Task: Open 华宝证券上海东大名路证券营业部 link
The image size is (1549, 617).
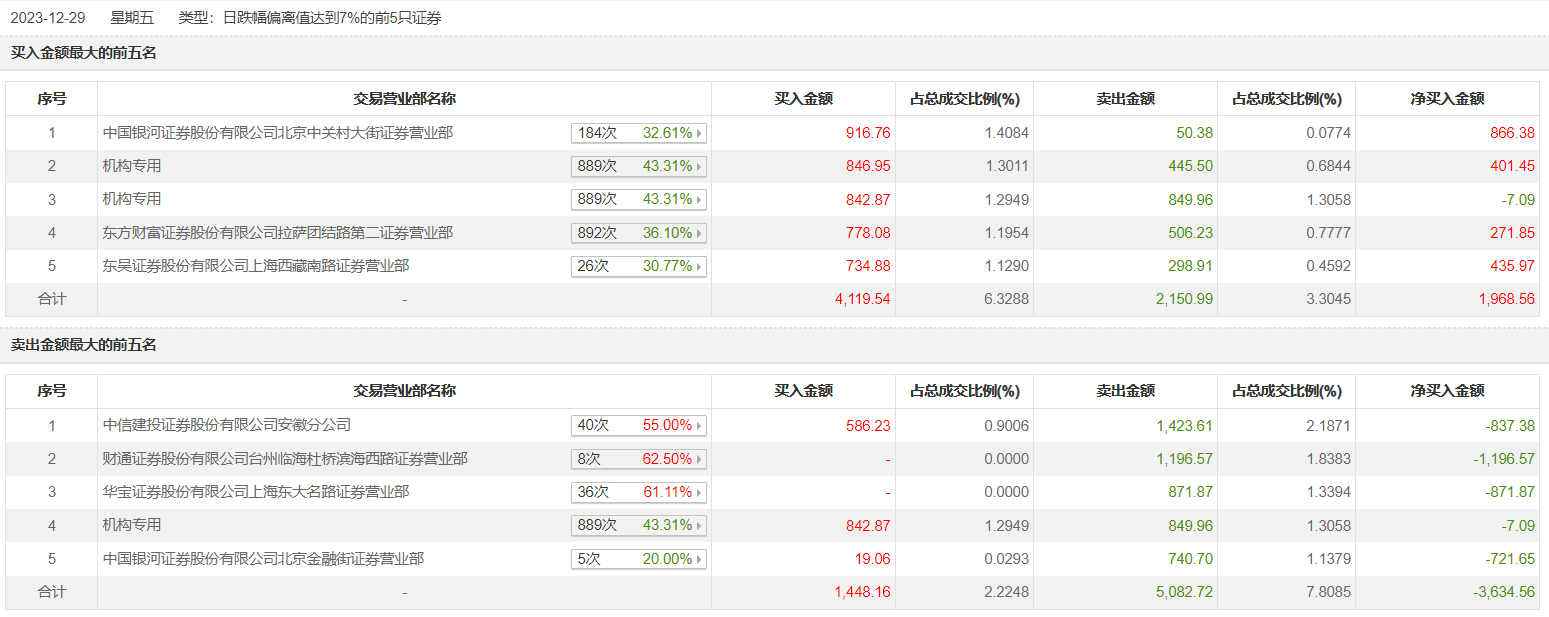Action: [256, 492]
